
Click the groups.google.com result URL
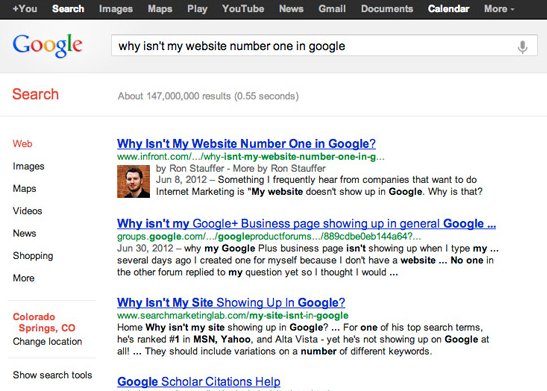tap(269, 236)
